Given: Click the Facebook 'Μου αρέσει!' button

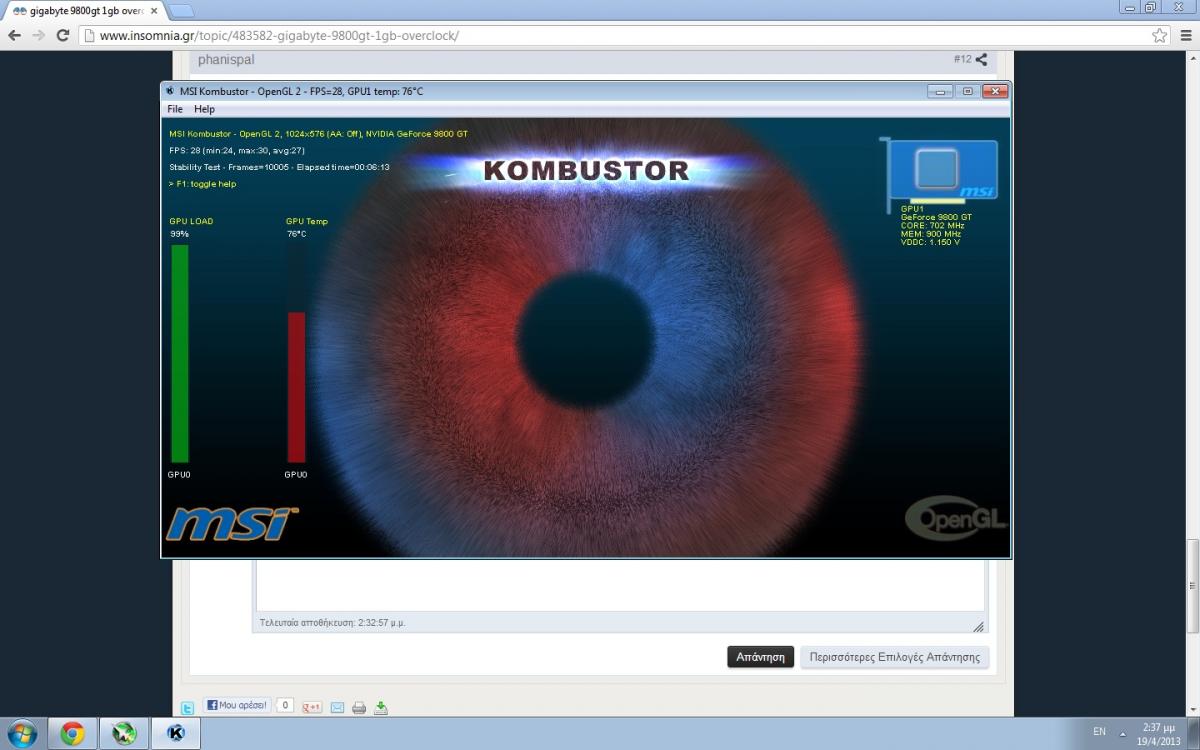Looking at the screenshot, I should 237,705.
